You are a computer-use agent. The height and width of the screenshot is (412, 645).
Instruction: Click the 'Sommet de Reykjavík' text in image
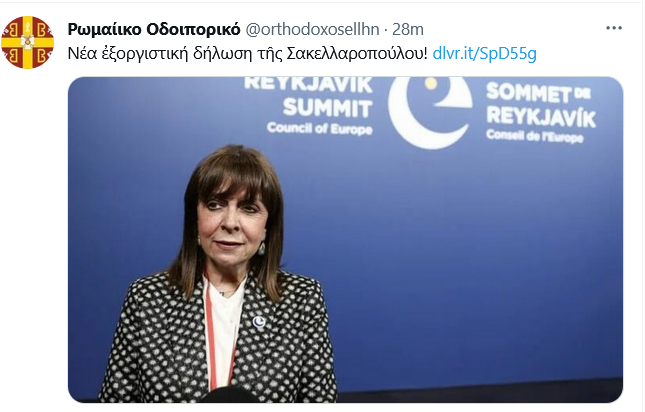tap(541, 106)
